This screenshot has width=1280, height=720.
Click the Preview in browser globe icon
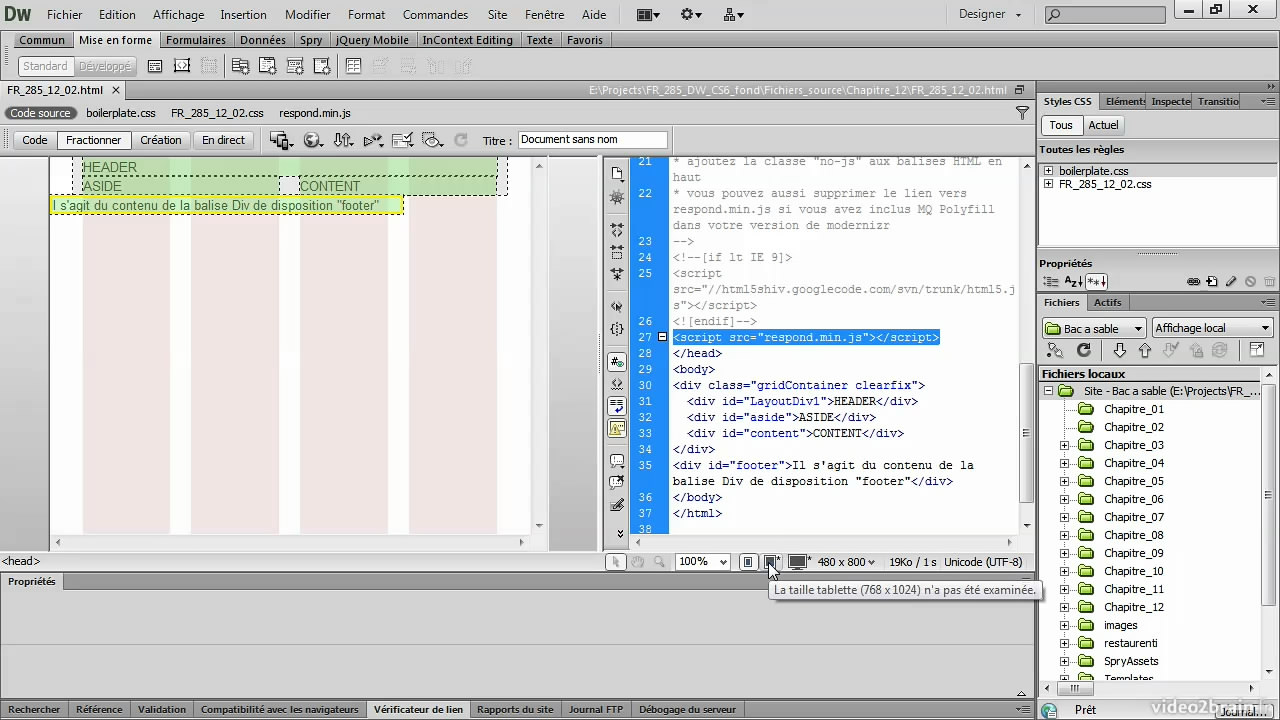313,140
